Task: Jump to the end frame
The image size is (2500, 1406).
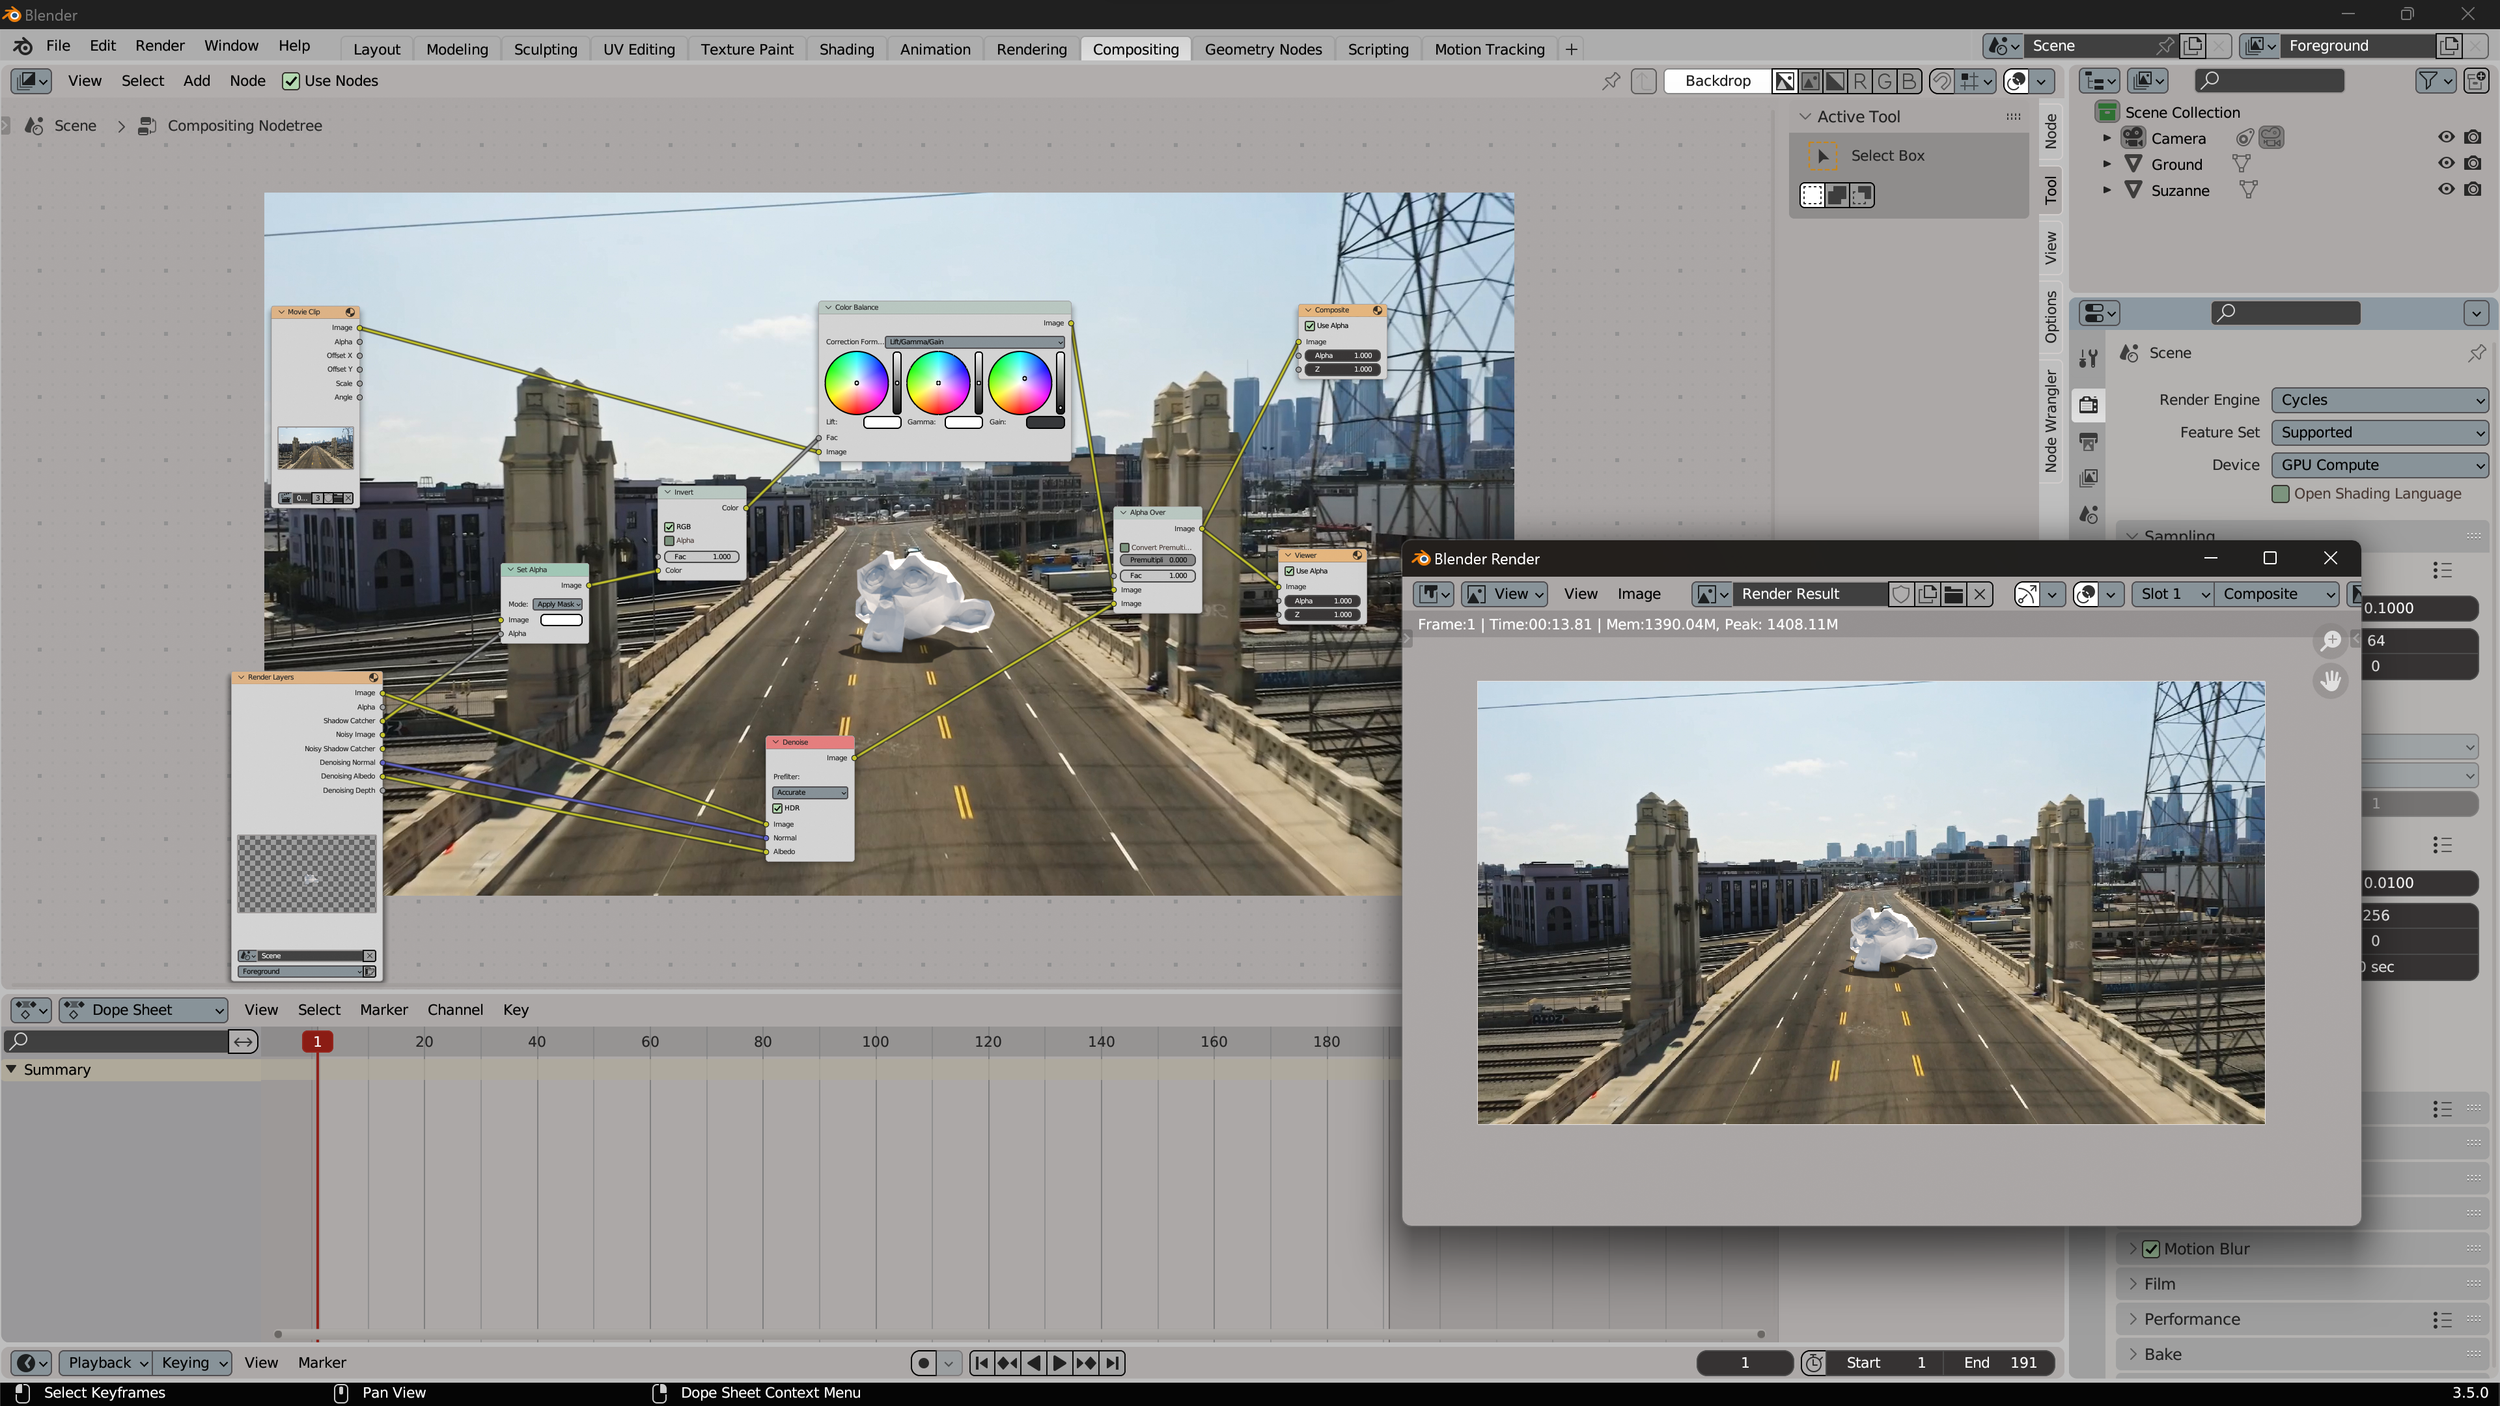Action: tap(1112, 1363)
